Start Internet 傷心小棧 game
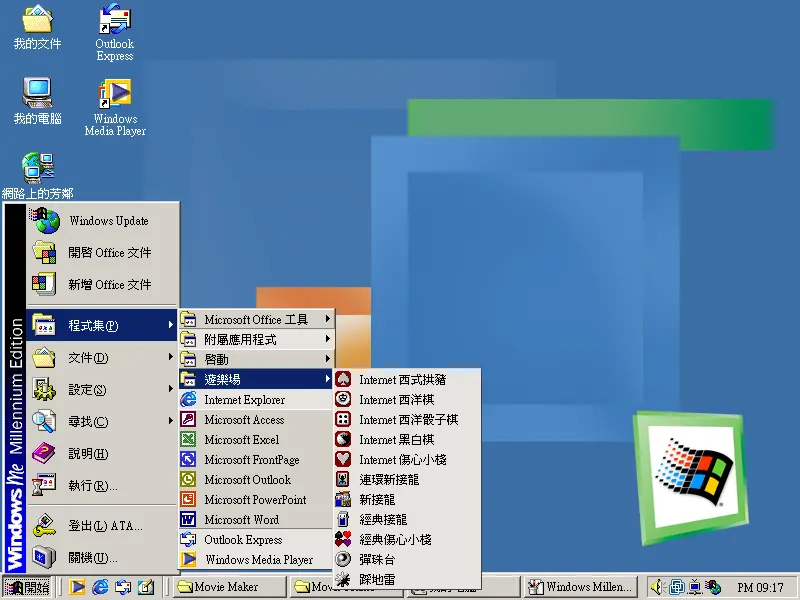 point(407,459)
